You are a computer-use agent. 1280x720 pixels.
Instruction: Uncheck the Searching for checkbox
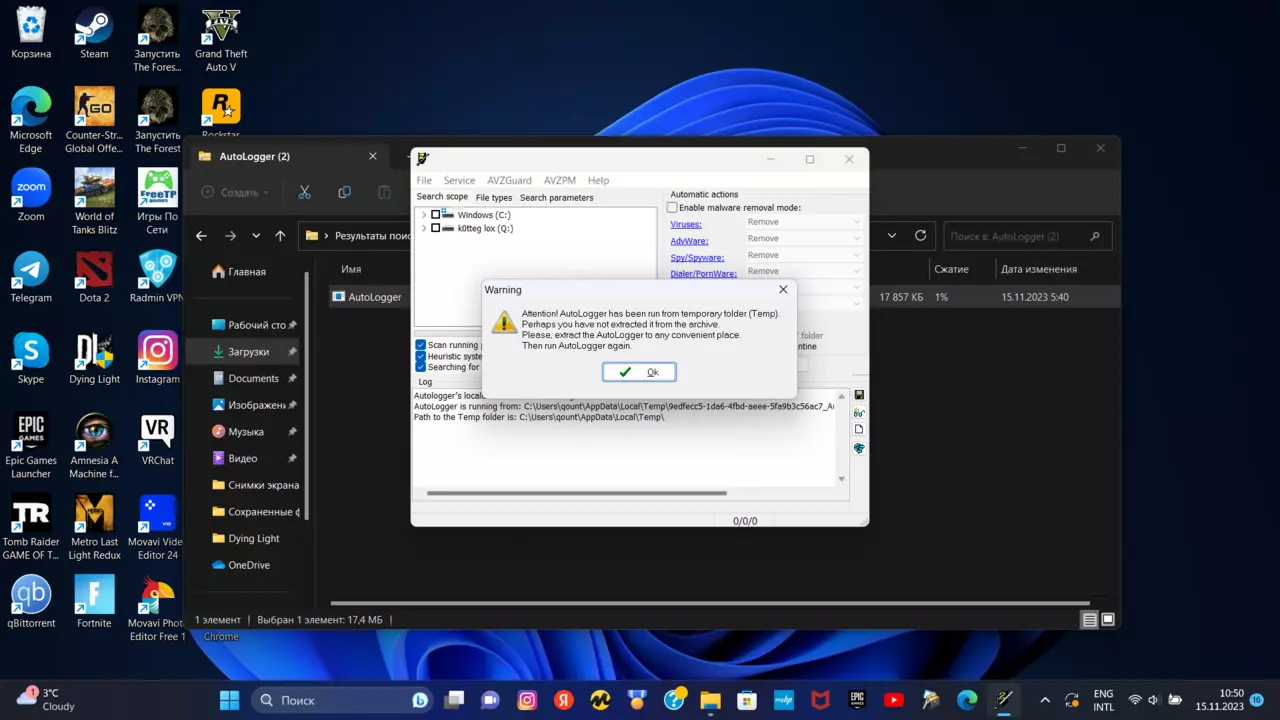(420, 367)
